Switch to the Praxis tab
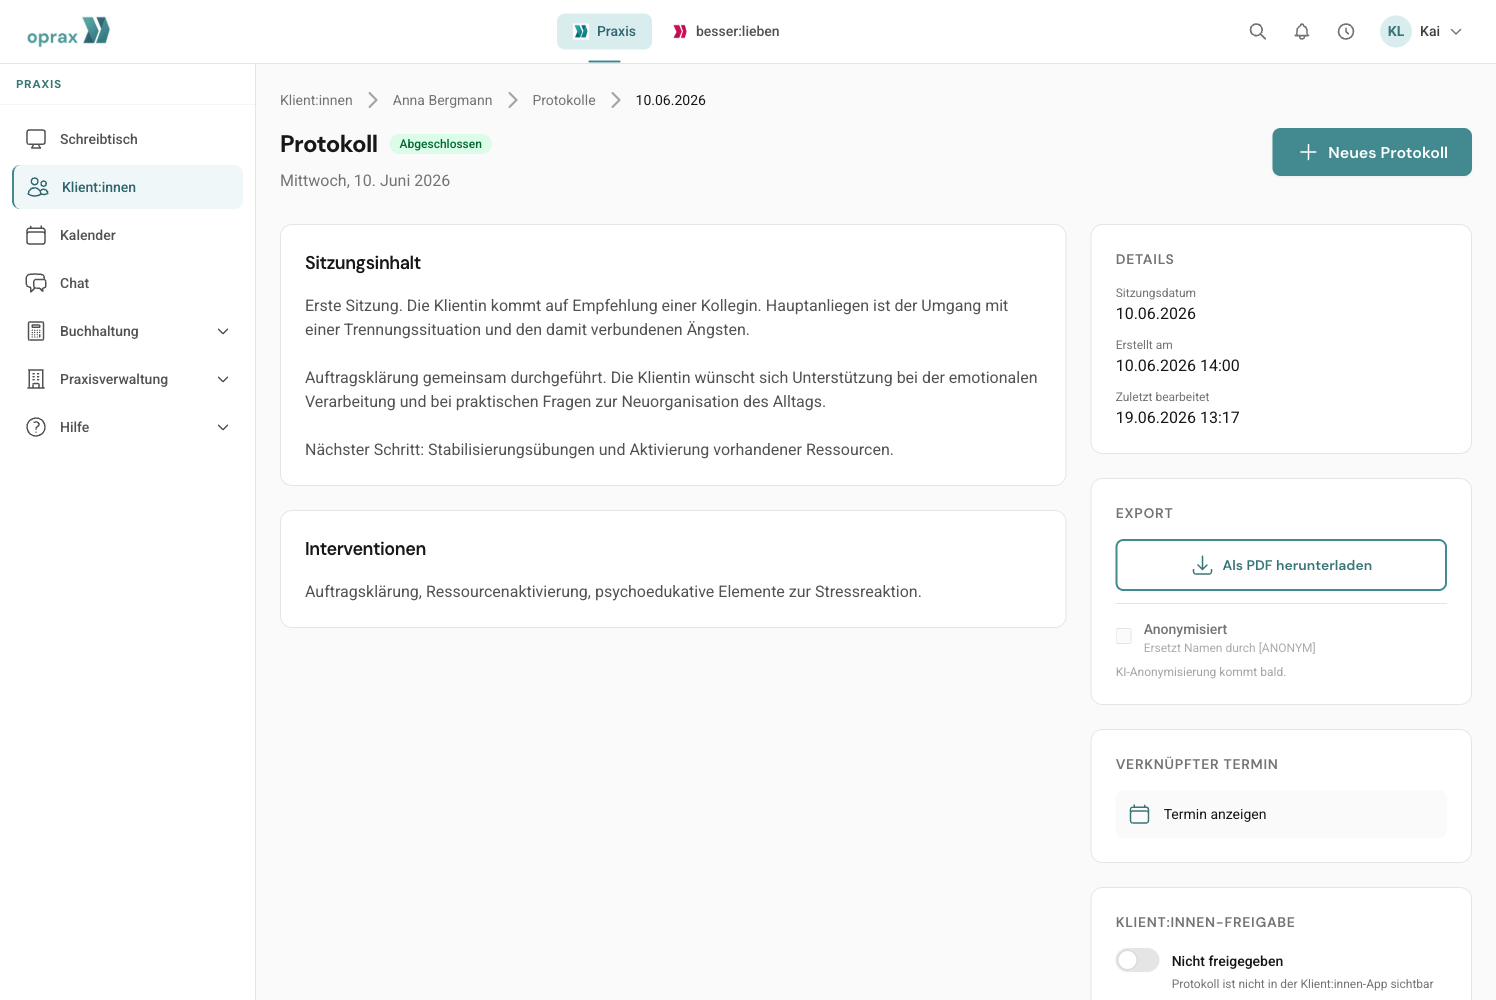This screenshot has width=1496, height=1000. pyautogui.click(x=604, y=32)
